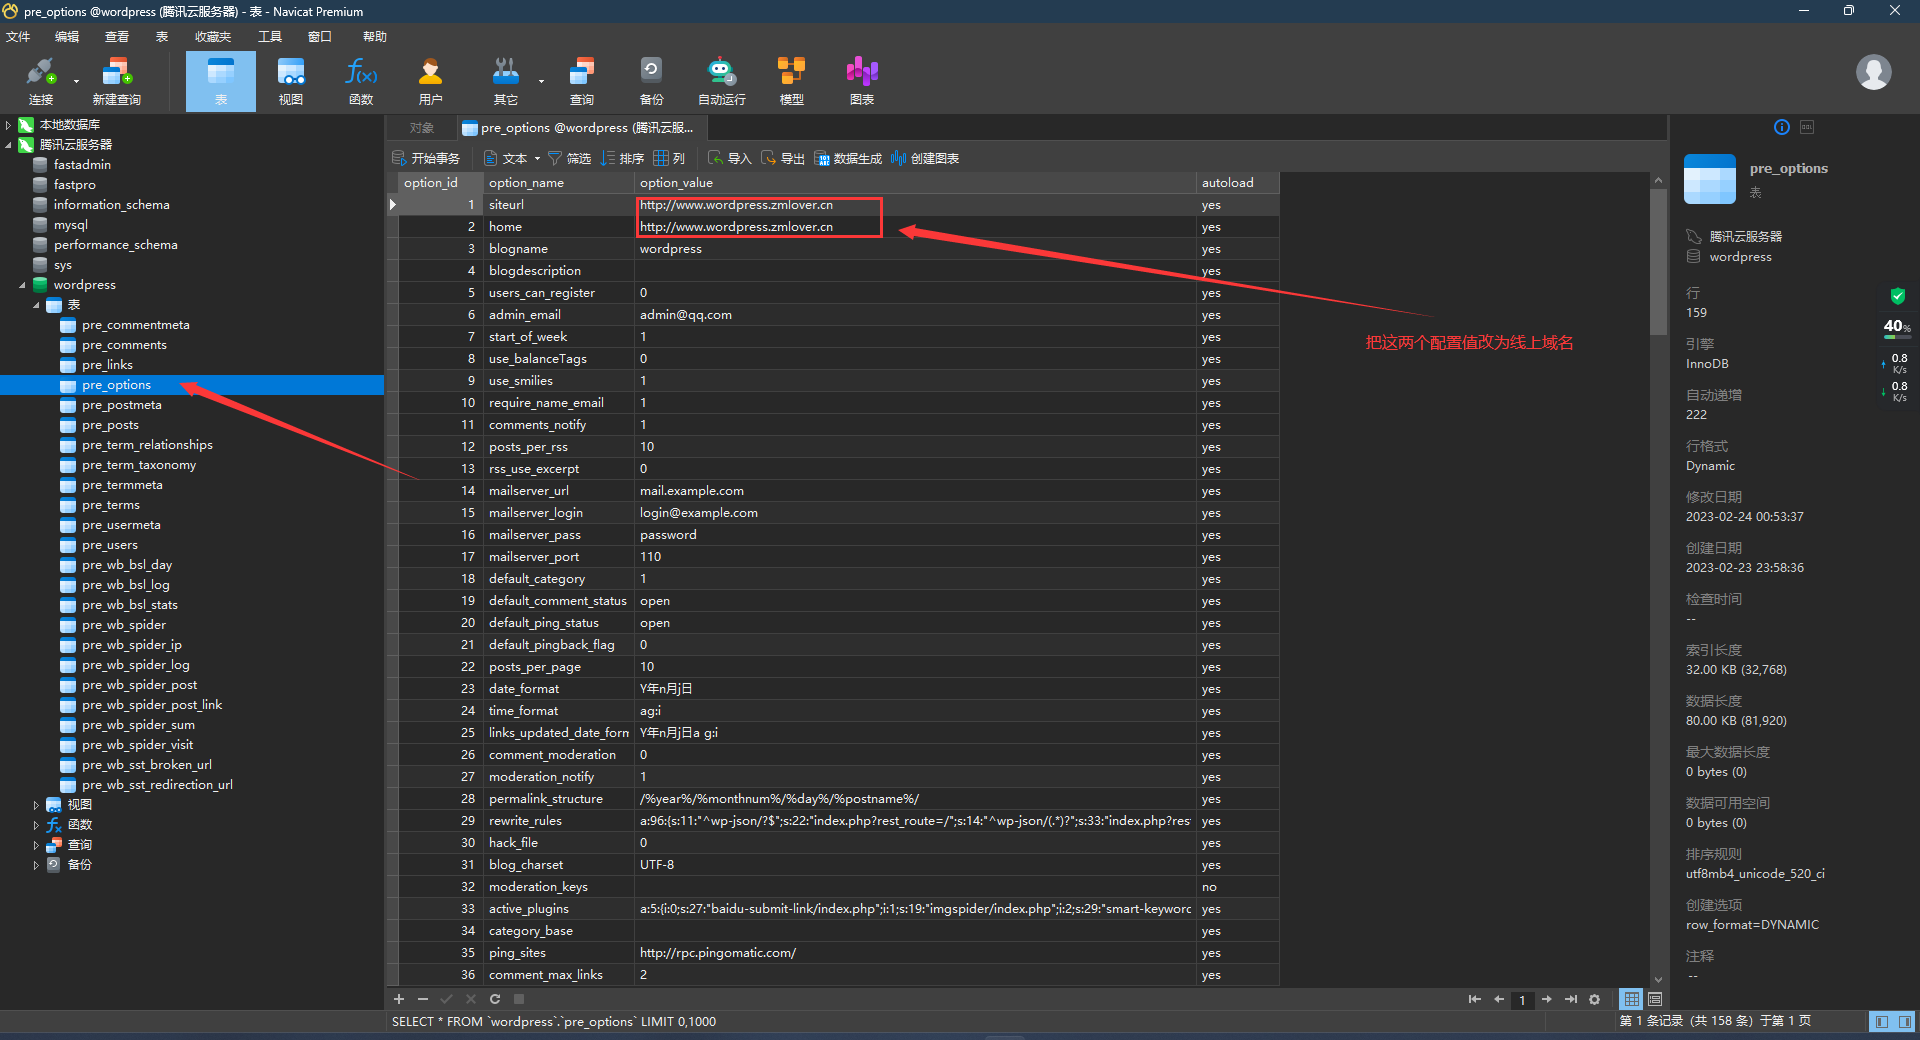Image resolution: width=1920 pixels, height=1040 pixels.
Task: Go to the previous page of records
Action: pyautogui.click(x=1498, y=999)
